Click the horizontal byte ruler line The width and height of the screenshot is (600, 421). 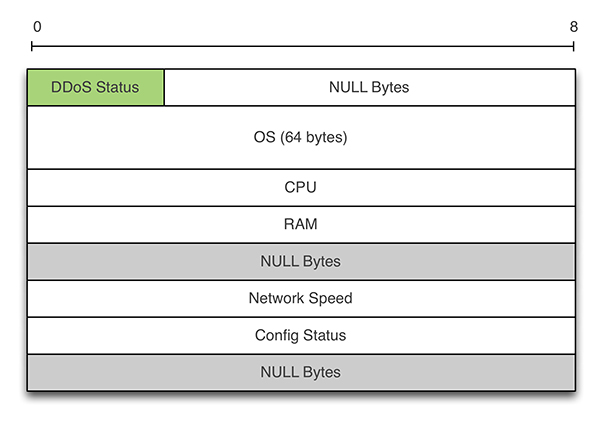click(x=303, y=47)
